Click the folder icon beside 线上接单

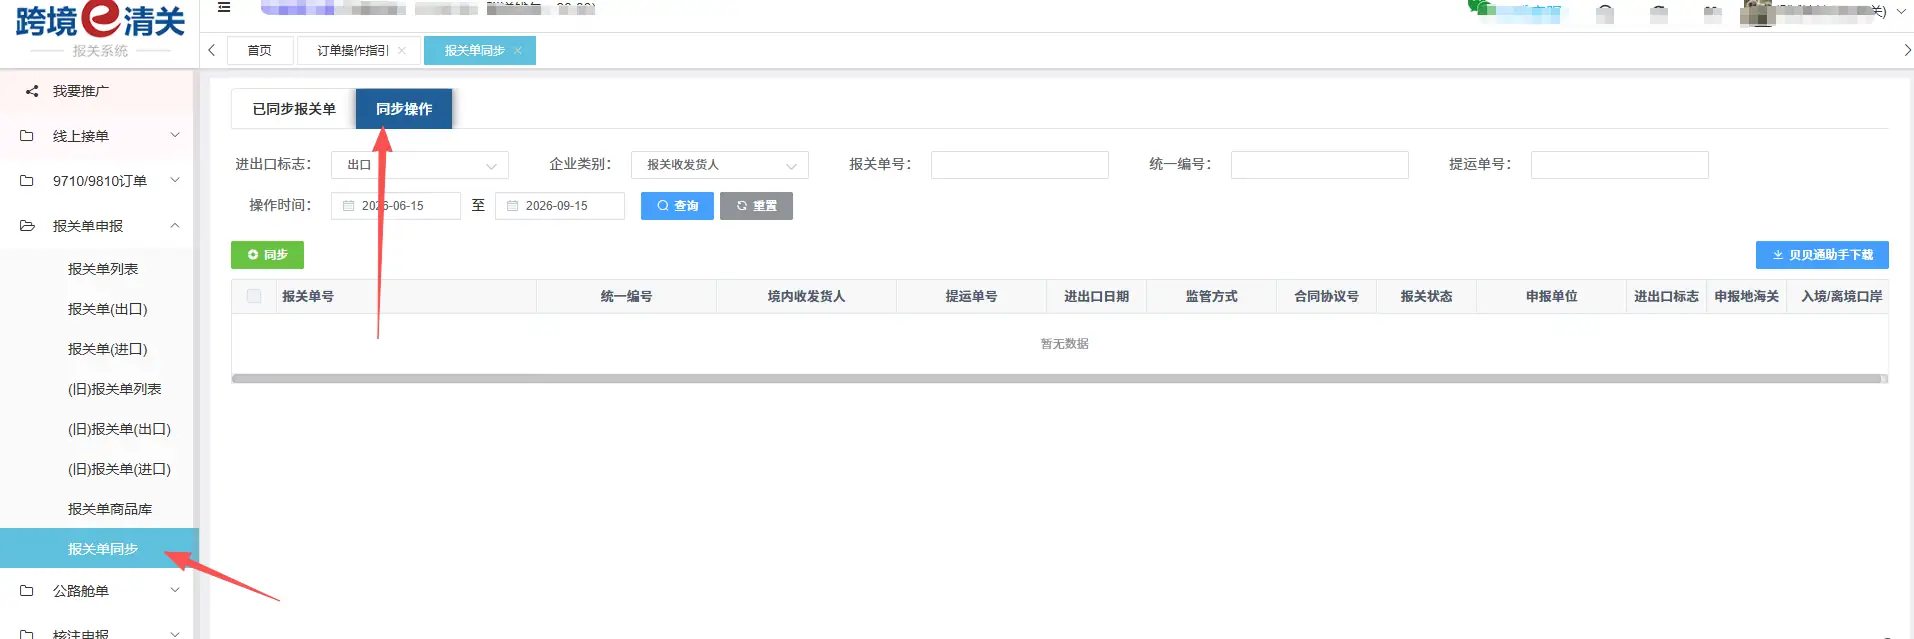[x=27, y=136]
